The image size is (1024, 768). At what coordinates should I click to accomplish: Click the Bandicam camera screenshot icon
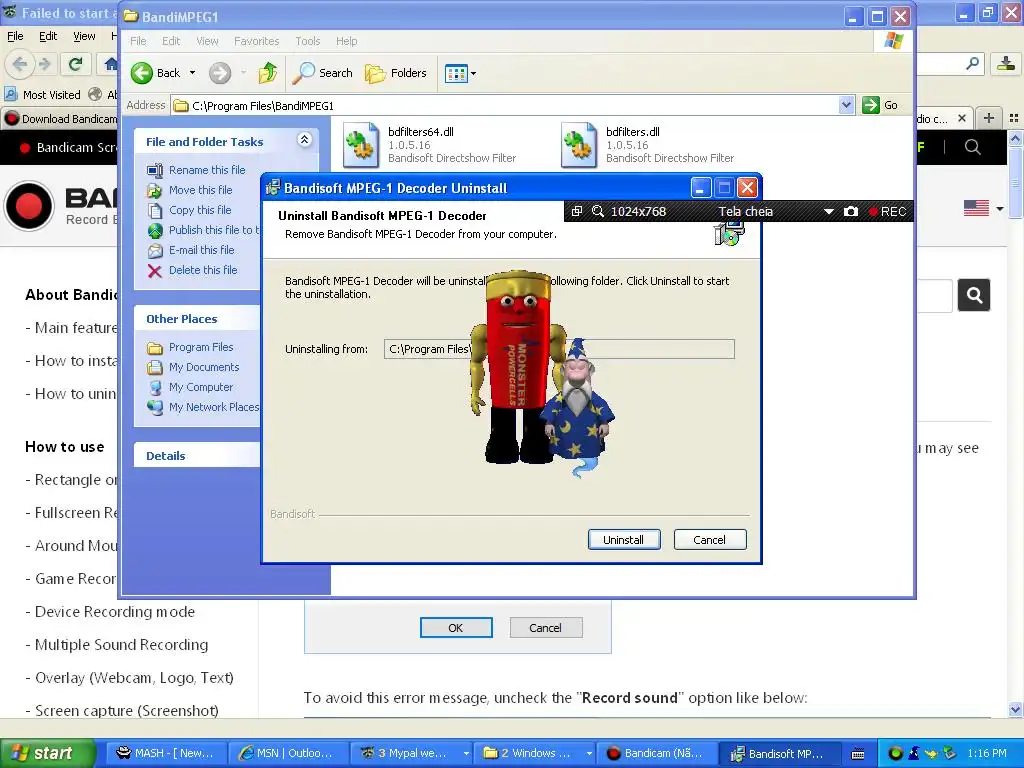tap(850, 212)
